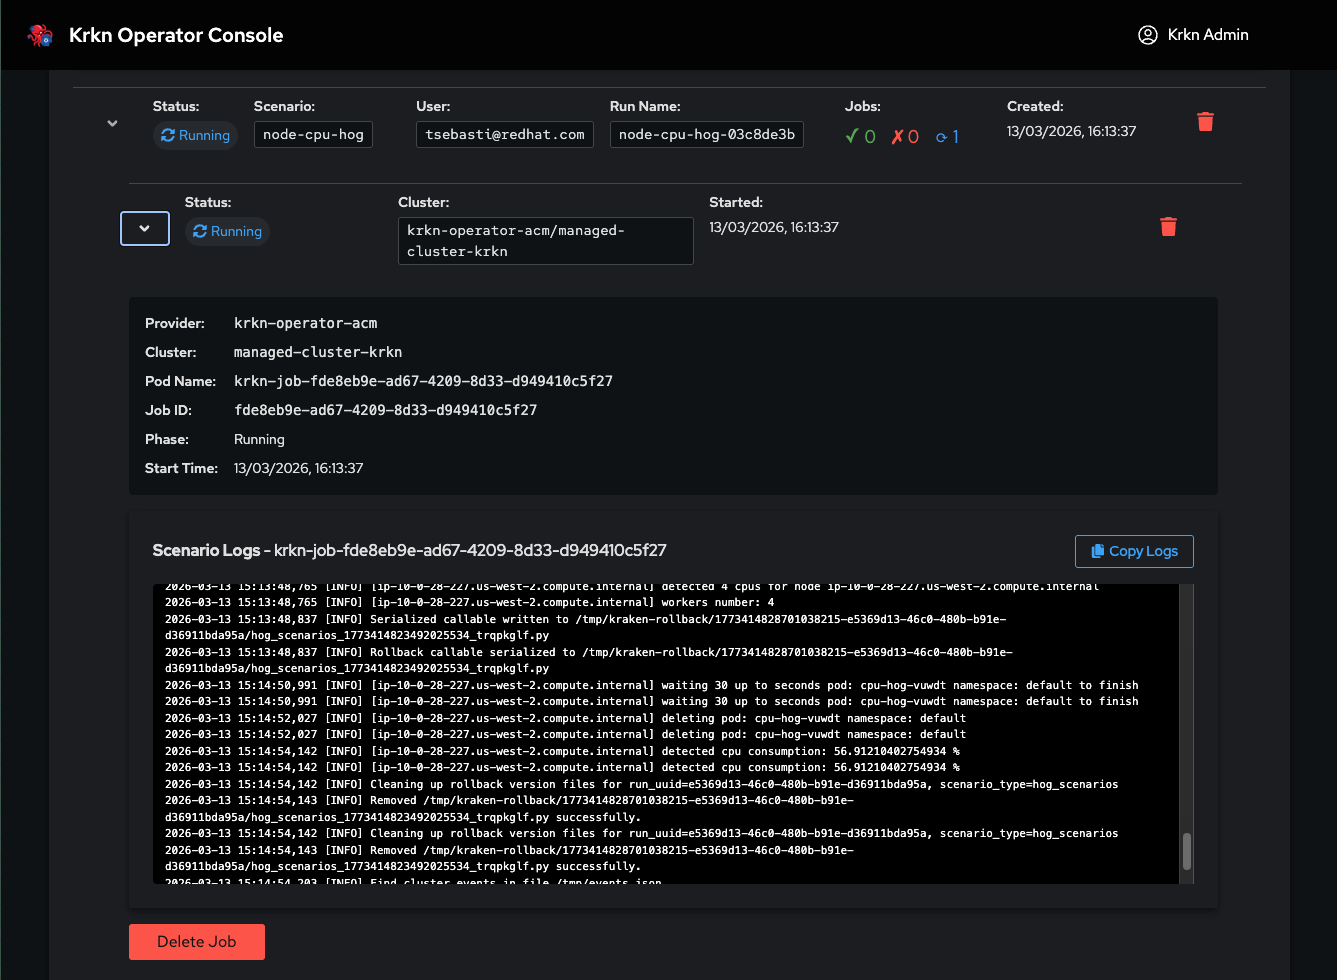Click the tsebasti@redhat.com User field

tap(504, 134)
